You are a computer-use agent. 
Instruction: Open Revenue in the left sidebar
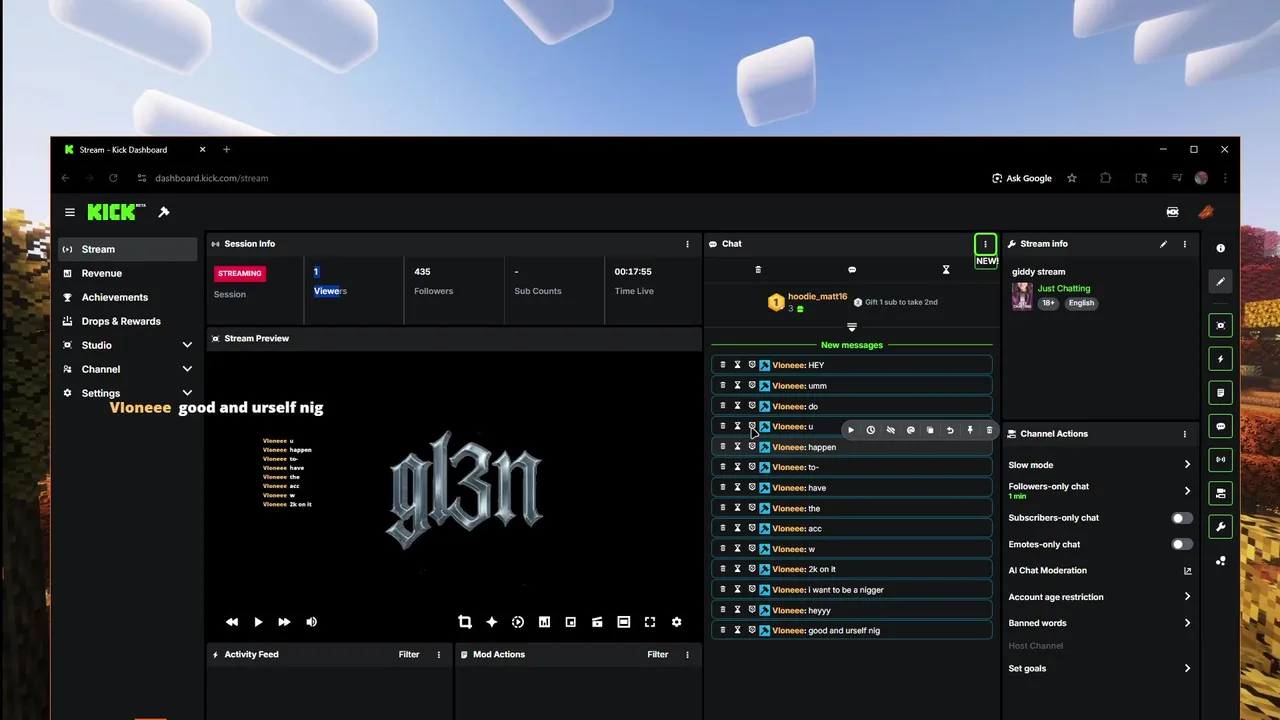coord(127,273)
